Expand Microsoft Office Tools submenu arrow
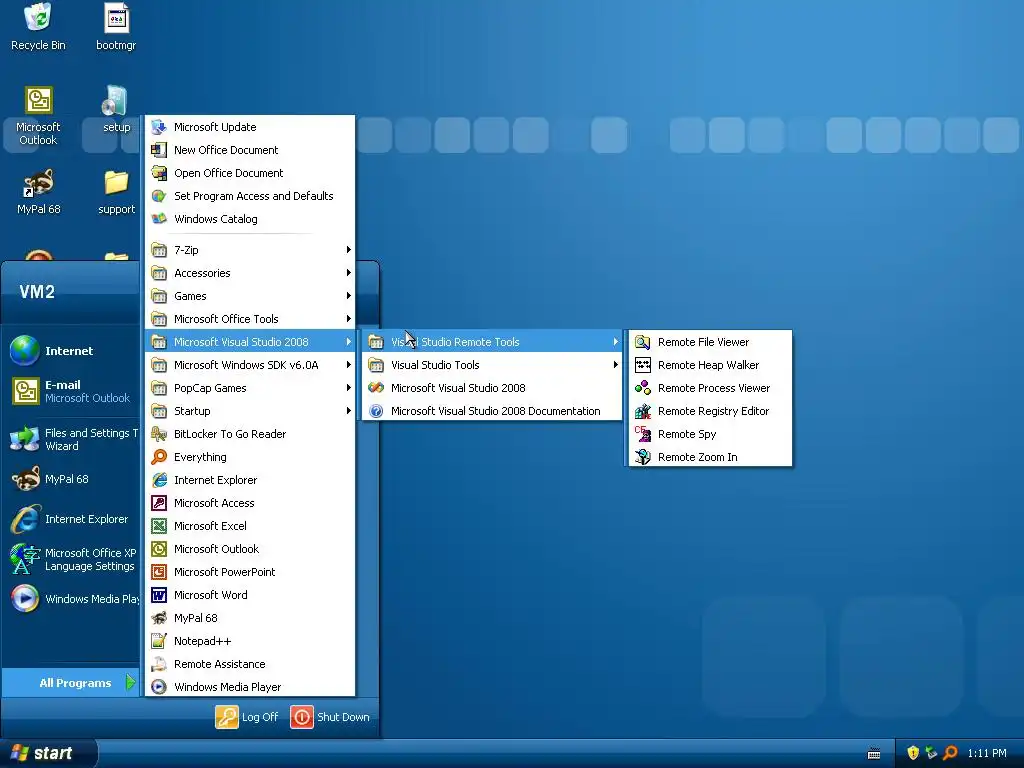Image resolution: width=1024 pixels, height=768 pixels. pyautogui.click(x=349, y=319)
